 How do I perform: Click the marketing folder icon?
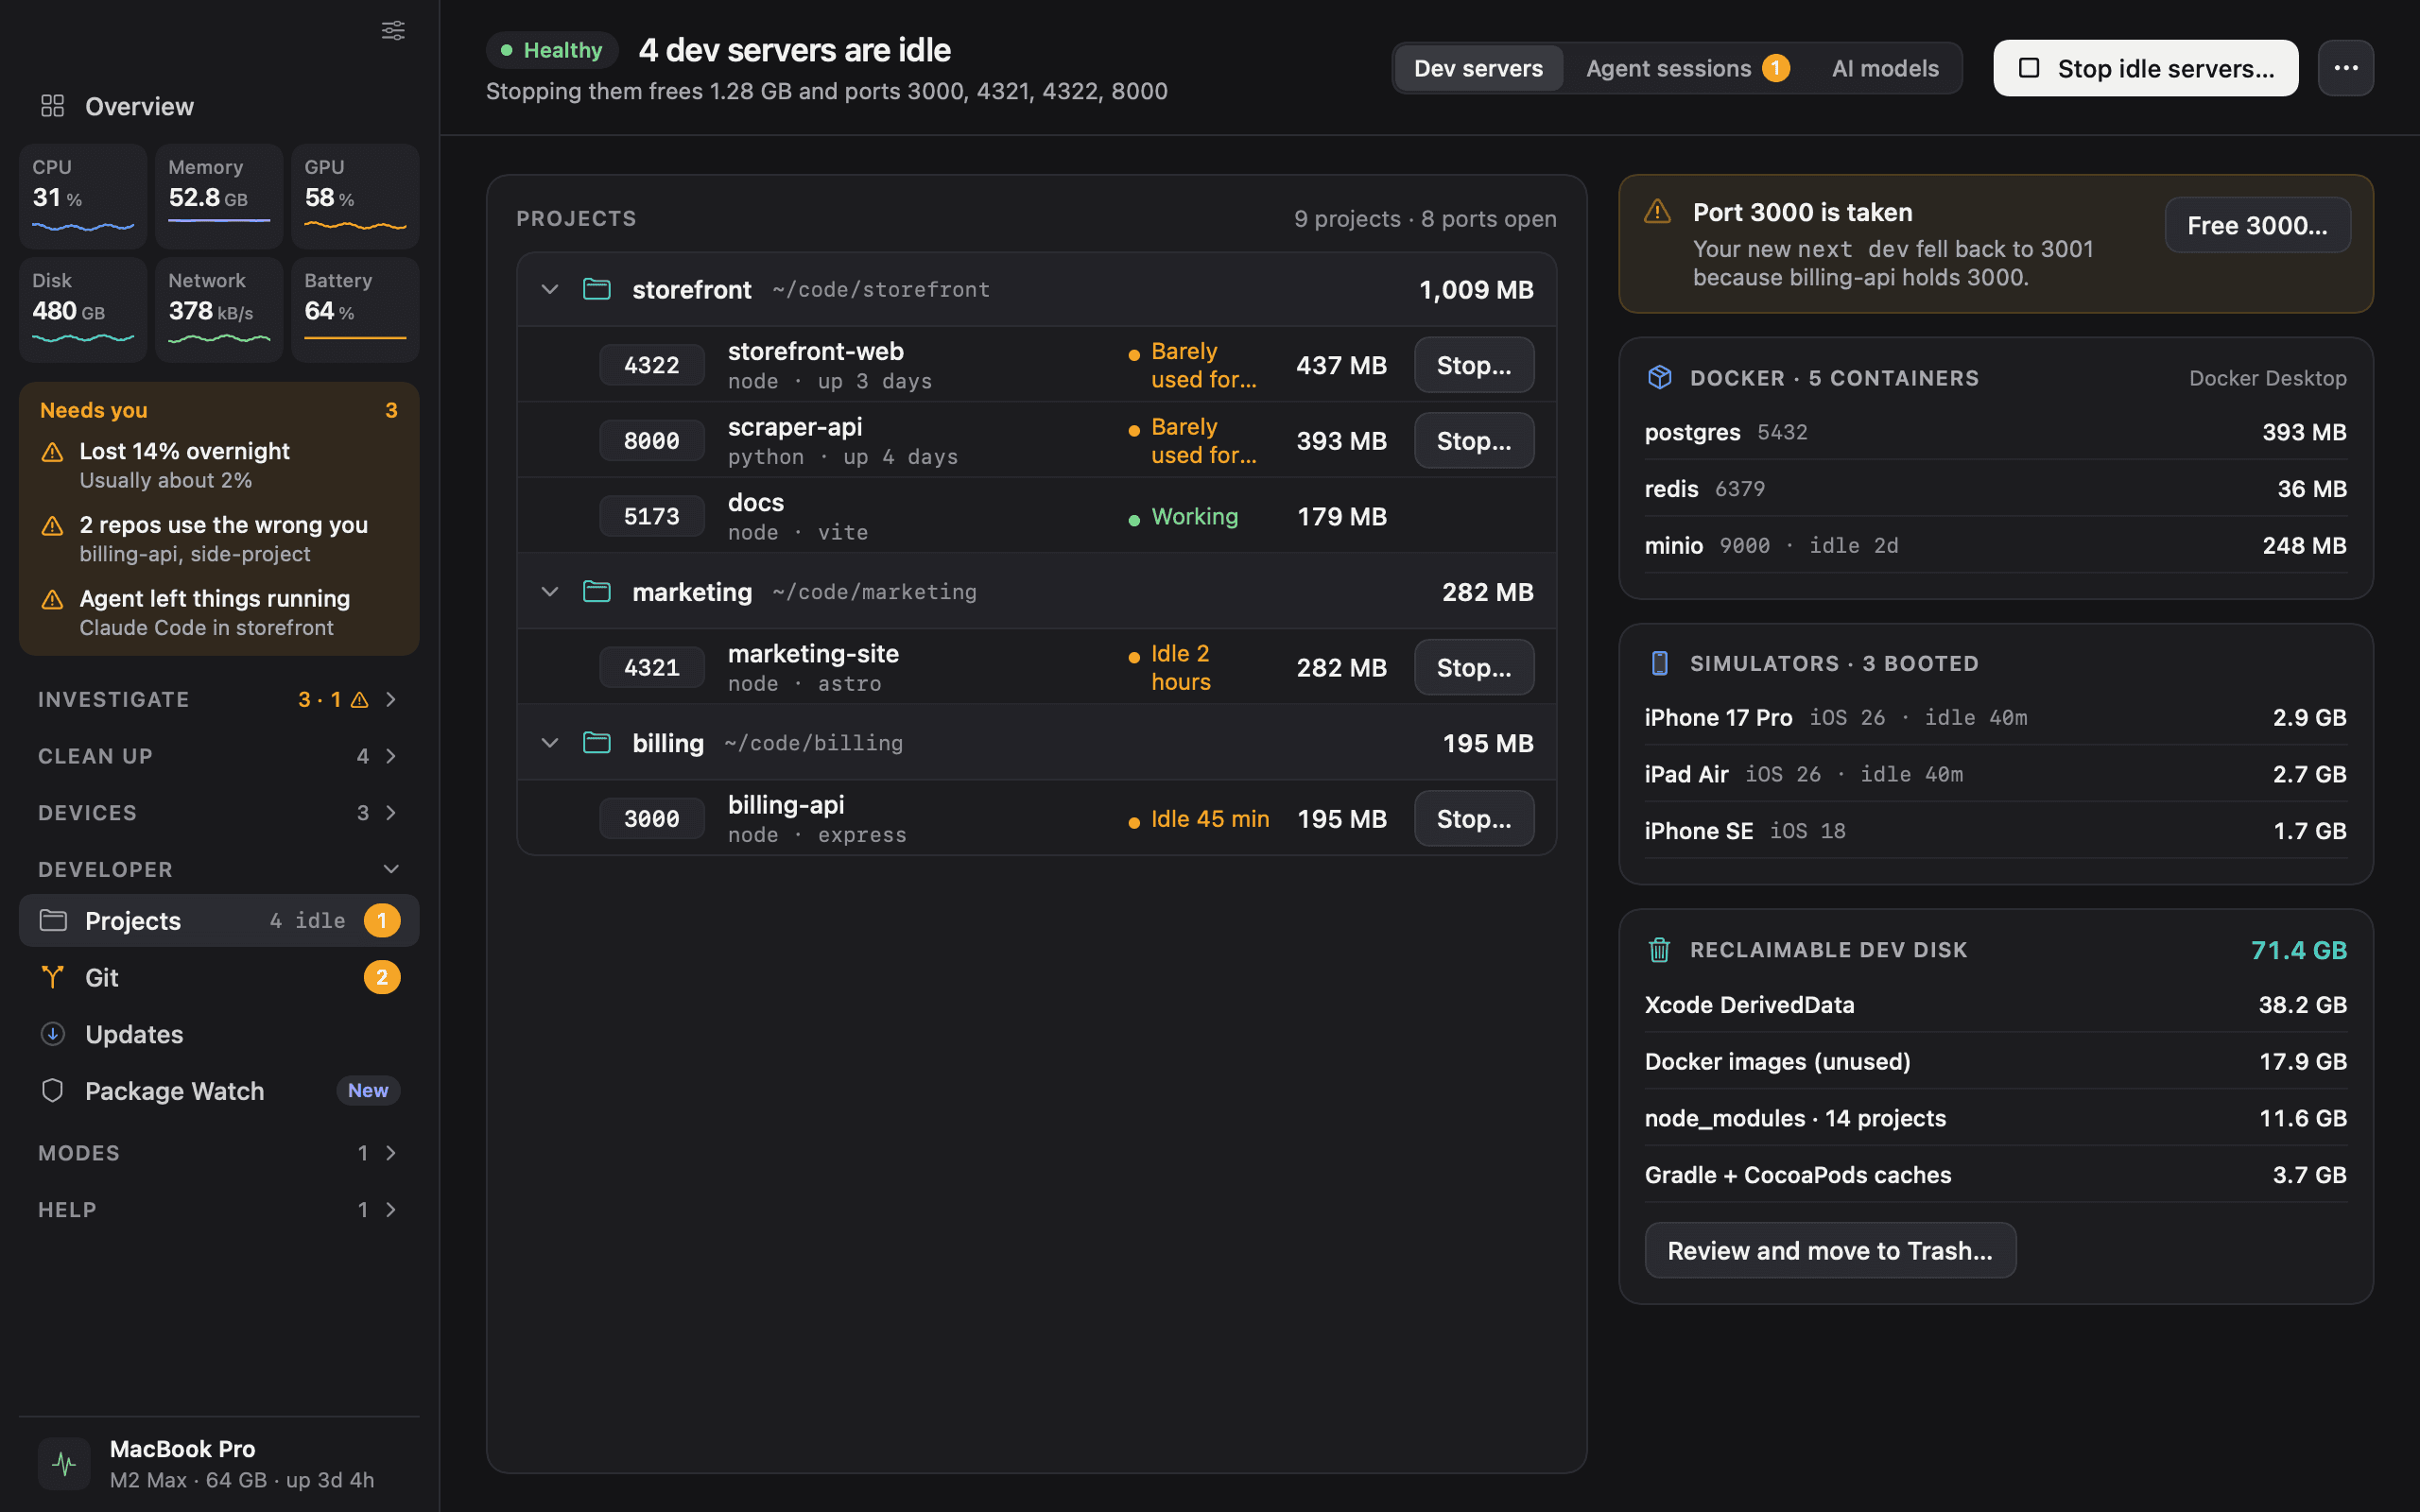[x=597, y=592]
